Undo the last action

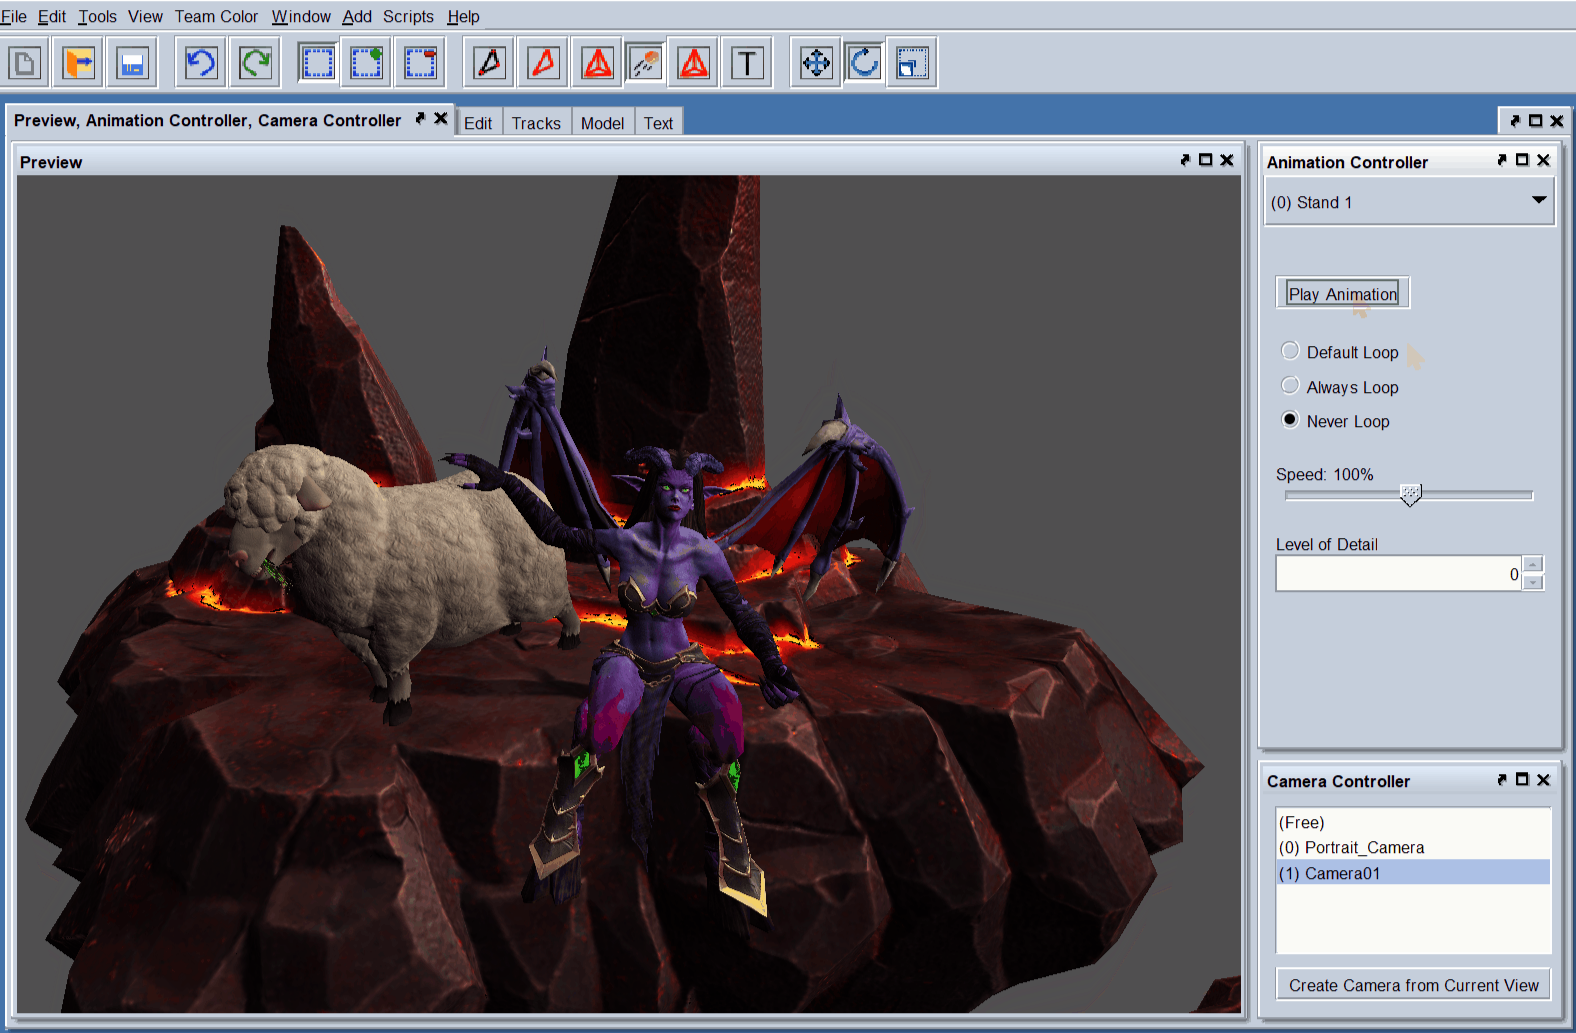click(201, 64)
